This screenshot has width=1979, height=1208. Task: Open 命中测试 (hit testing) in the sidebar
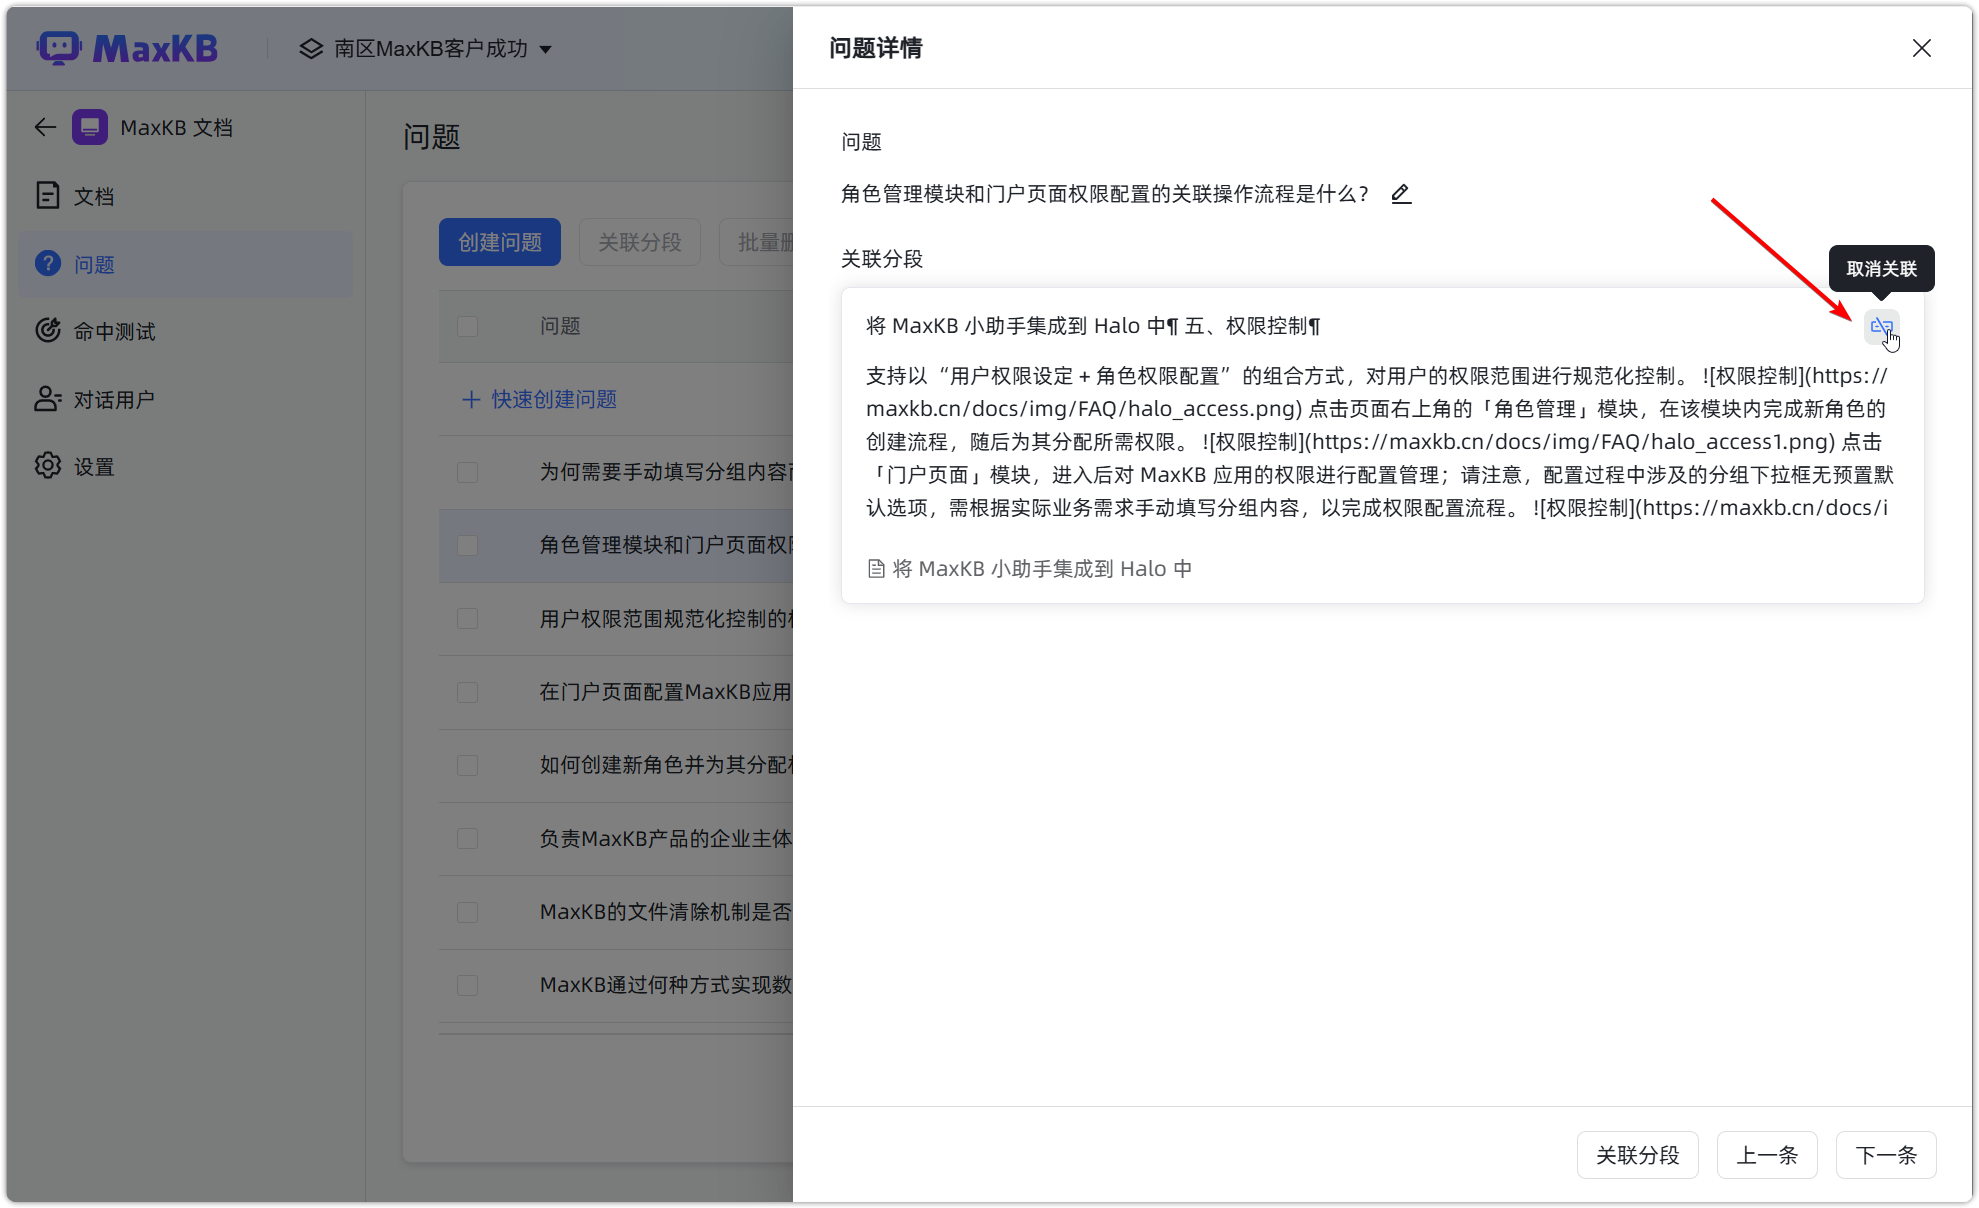pos(113,331)
